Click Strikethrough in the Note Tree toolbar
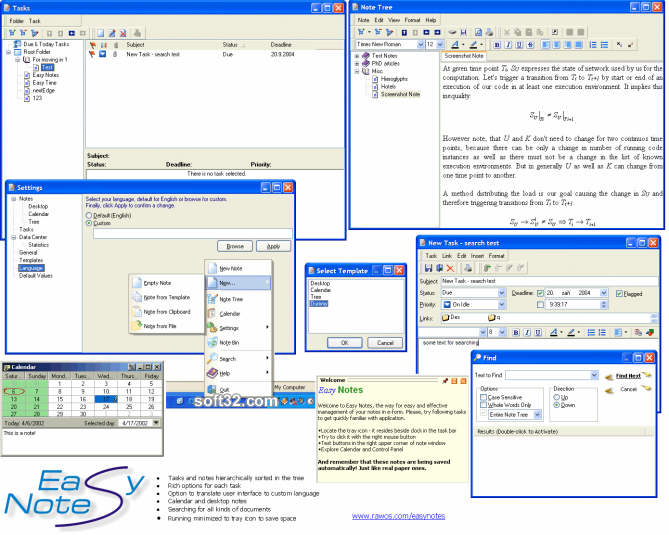 tap(530, 45)
